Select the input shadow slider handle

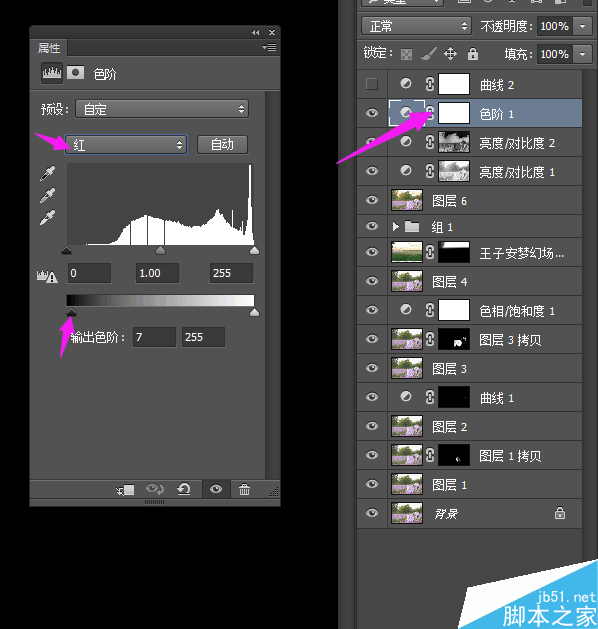pyautogui.click(x=67, y=251)
